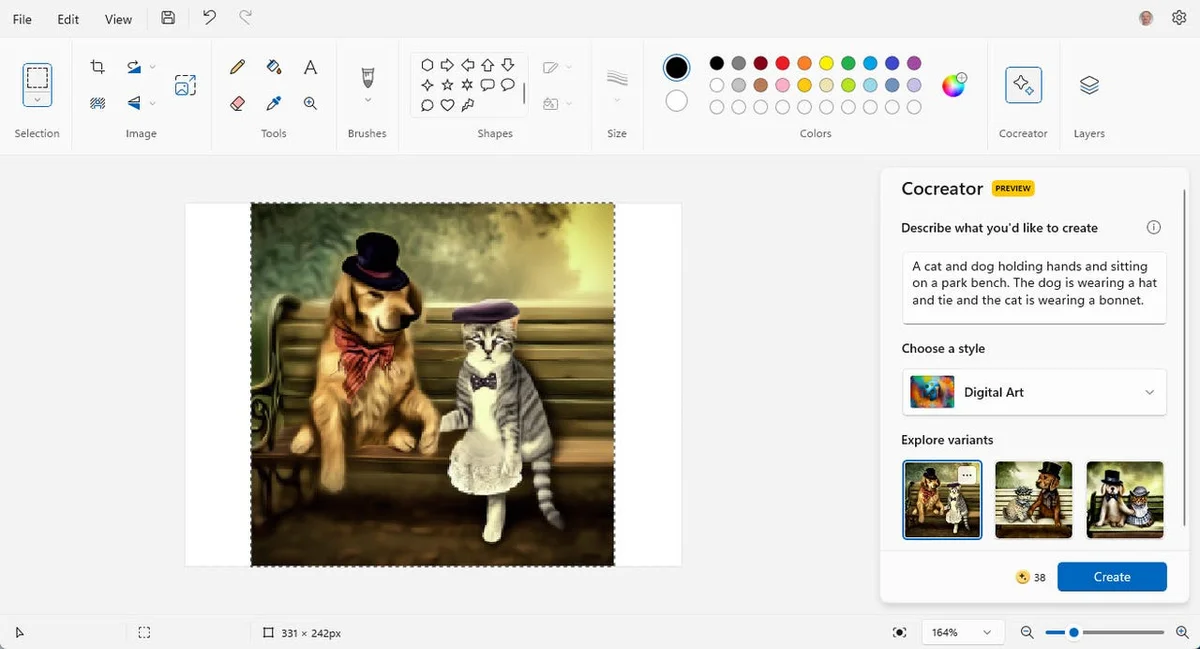Toggle the Cocreator panel button
The image size is (1200, 649).
click(x=1023, y=86)
